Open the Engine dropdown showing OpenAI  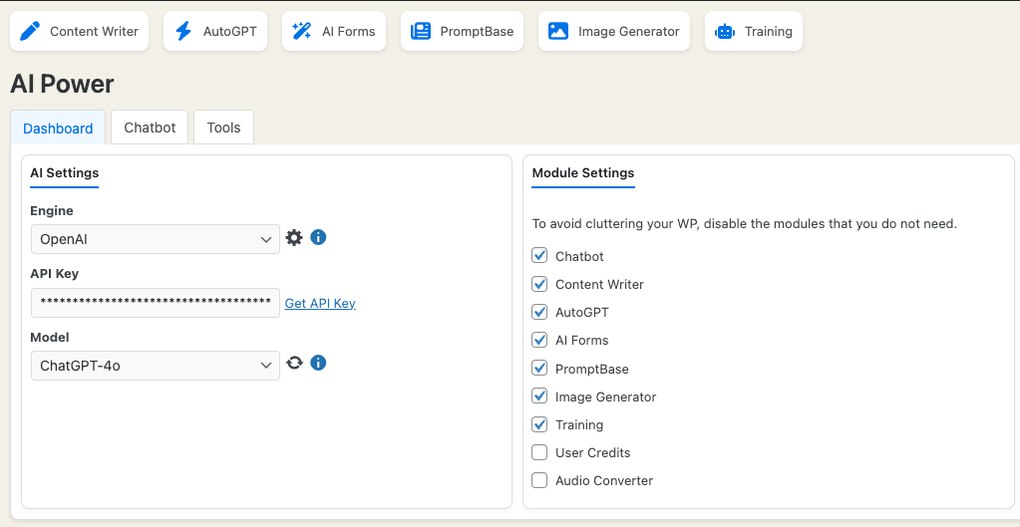(x=155, y=239)
